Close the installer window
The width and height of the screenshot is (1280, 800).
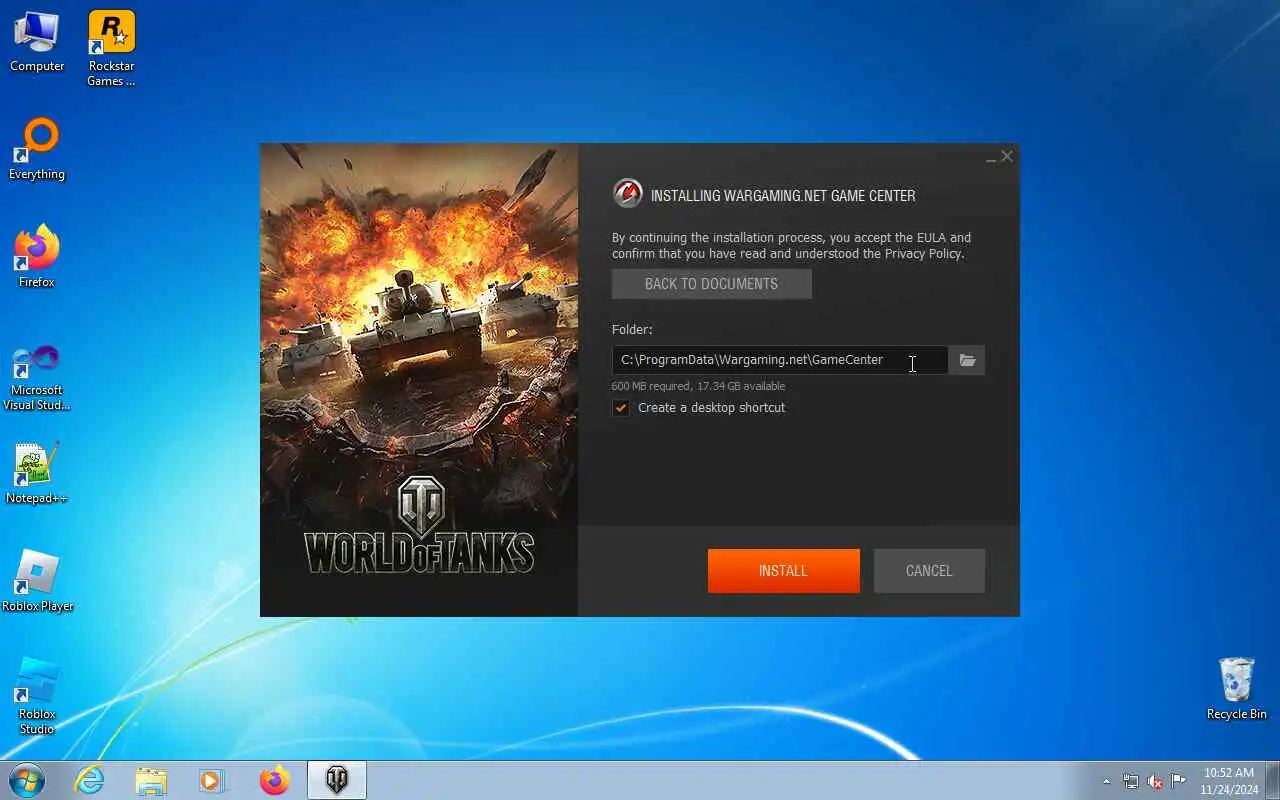point(1007,156)
